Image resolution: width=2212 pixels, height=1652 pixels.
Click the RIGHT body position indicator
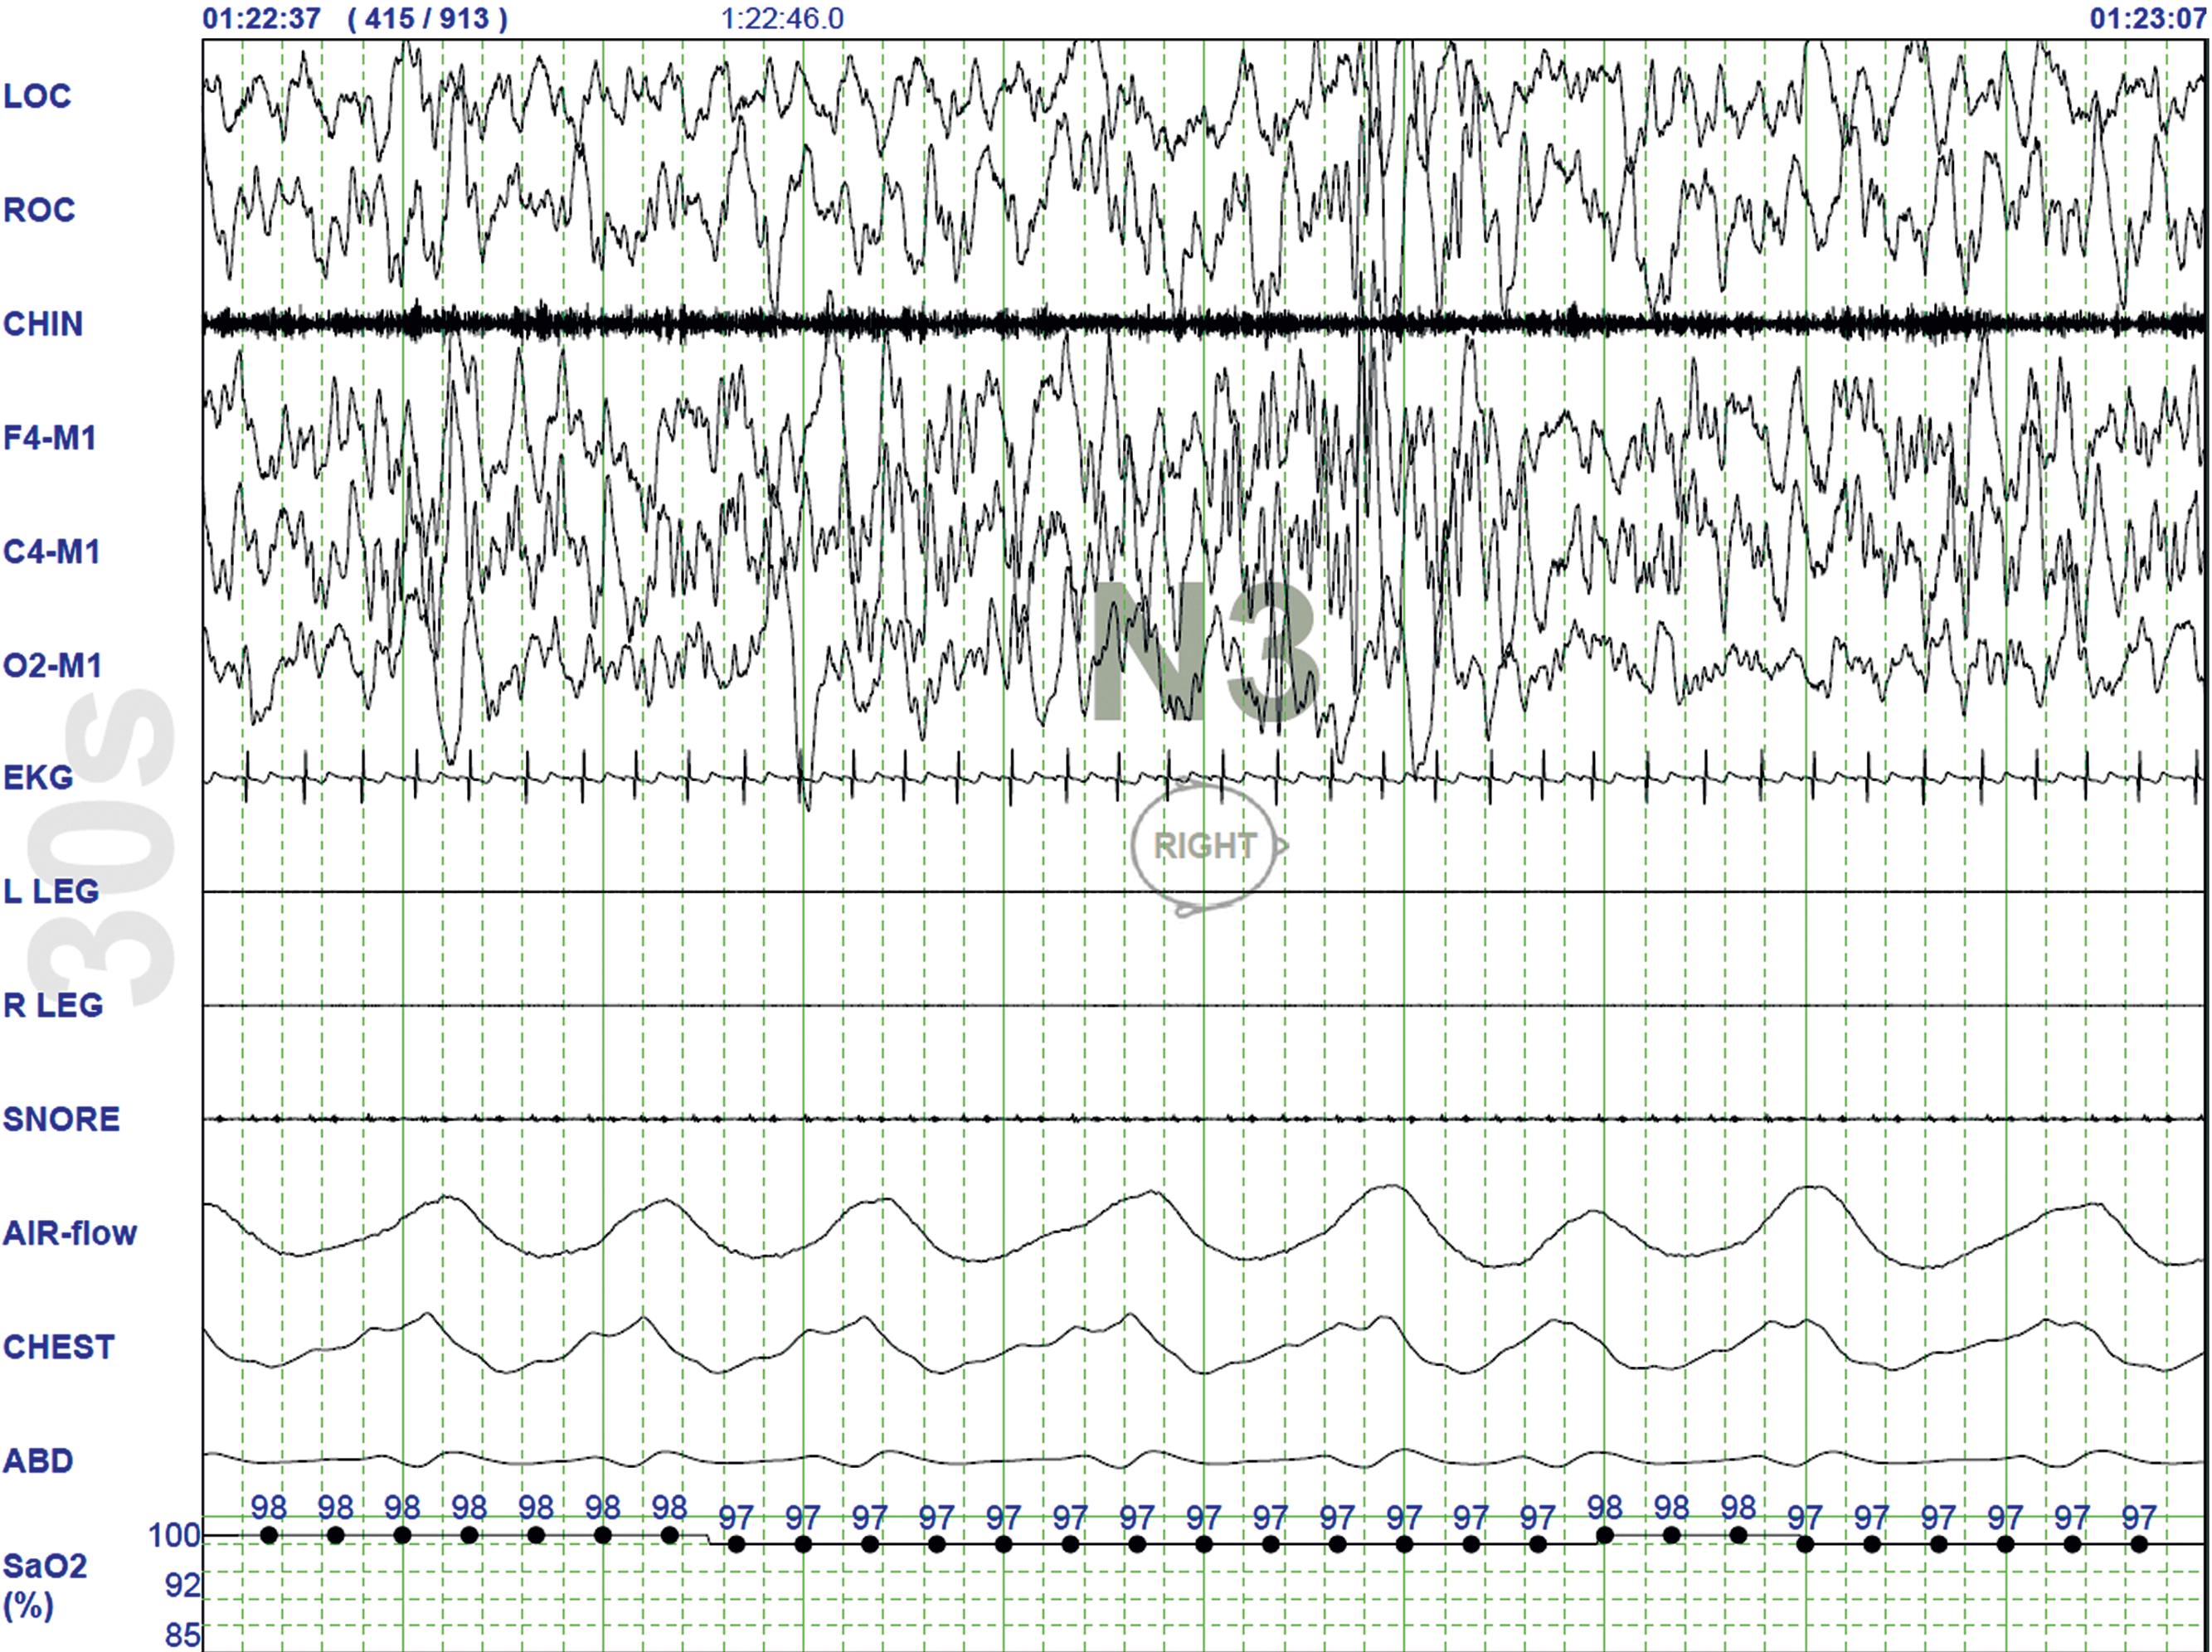coord(1208,846)
